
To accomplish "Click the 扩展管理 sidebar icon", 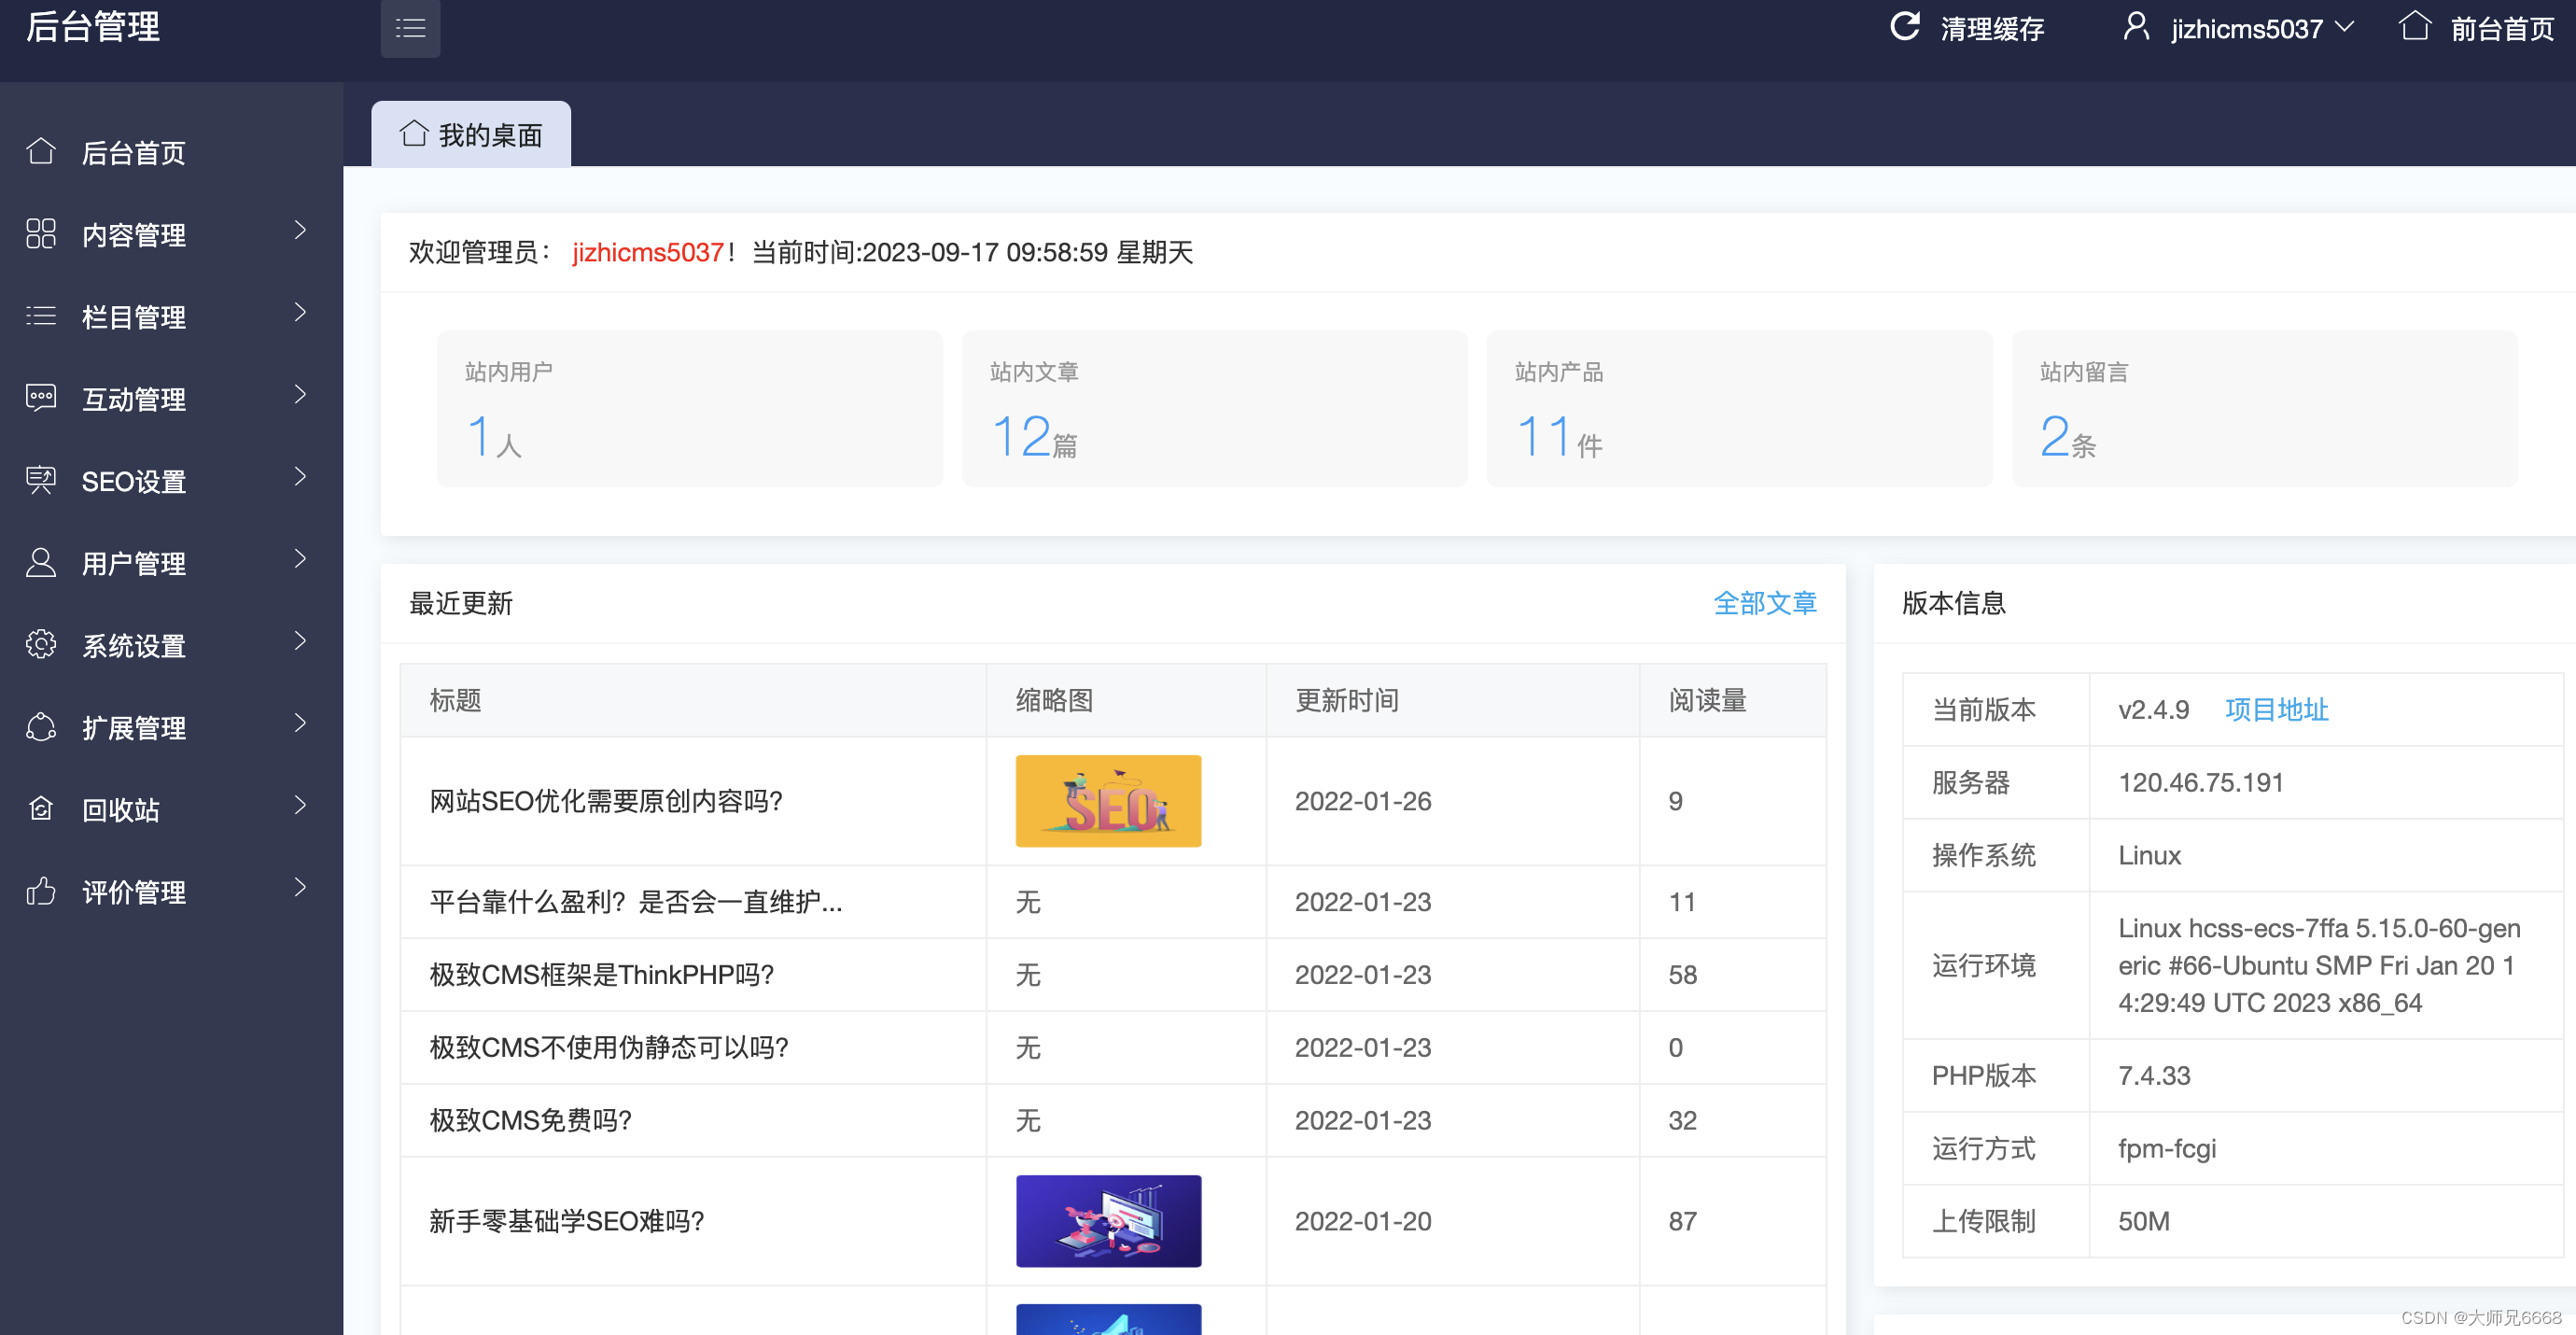I will (41, 726).
